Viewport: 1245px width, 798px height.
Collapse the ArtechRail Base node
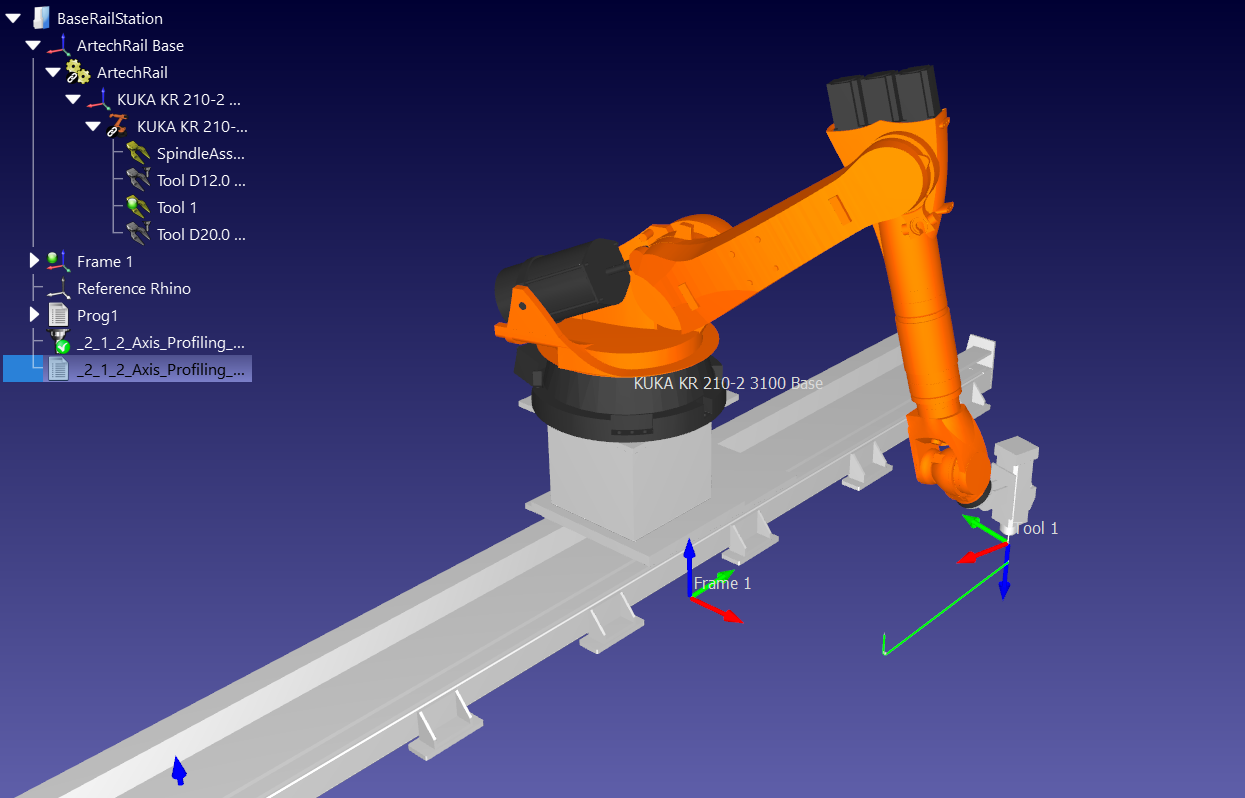(x=33, y=45)
